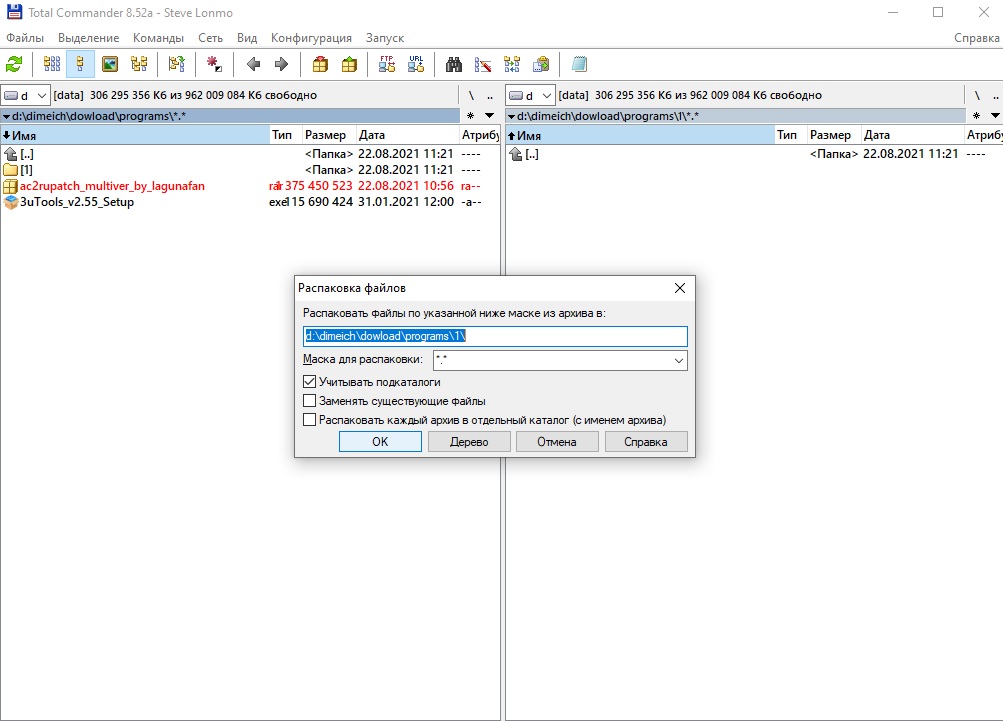Open left panel directory history arrow
This screenshot has height=721, width=1003.
(489, 116)
